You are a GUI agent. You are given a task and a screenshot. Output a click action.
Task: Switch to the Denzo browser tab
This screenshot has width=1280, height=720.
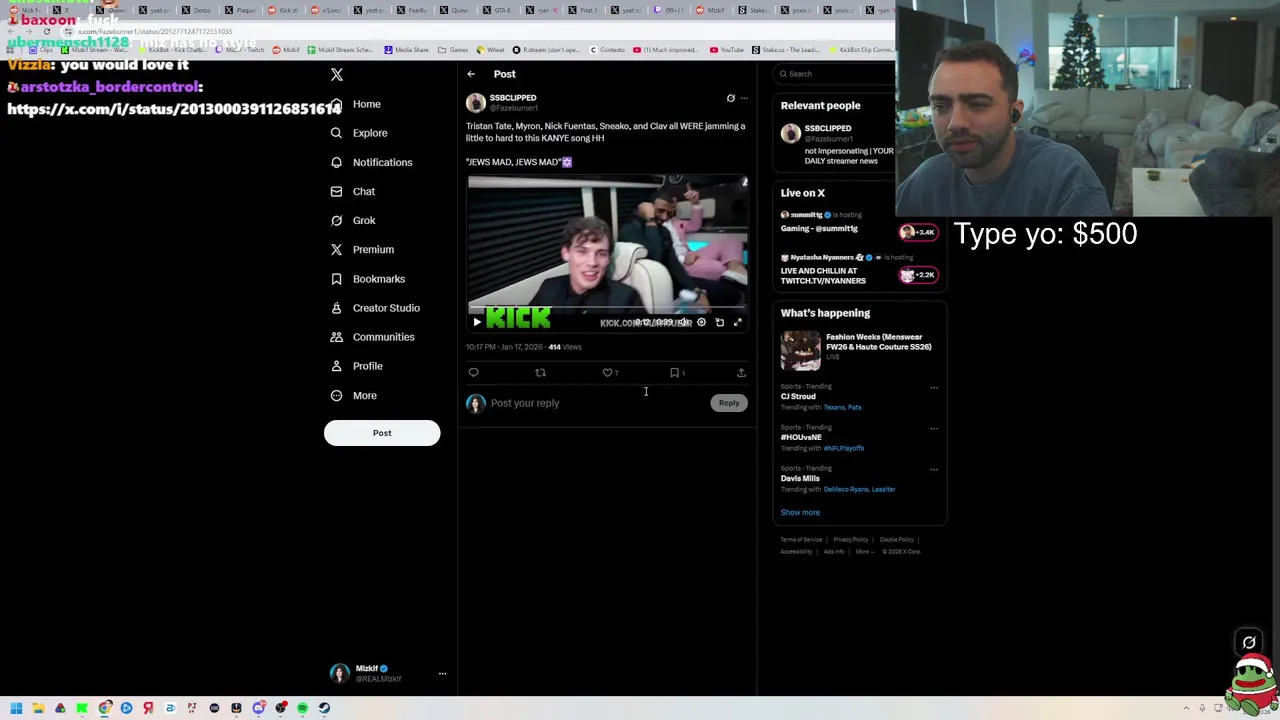[196, 10]
